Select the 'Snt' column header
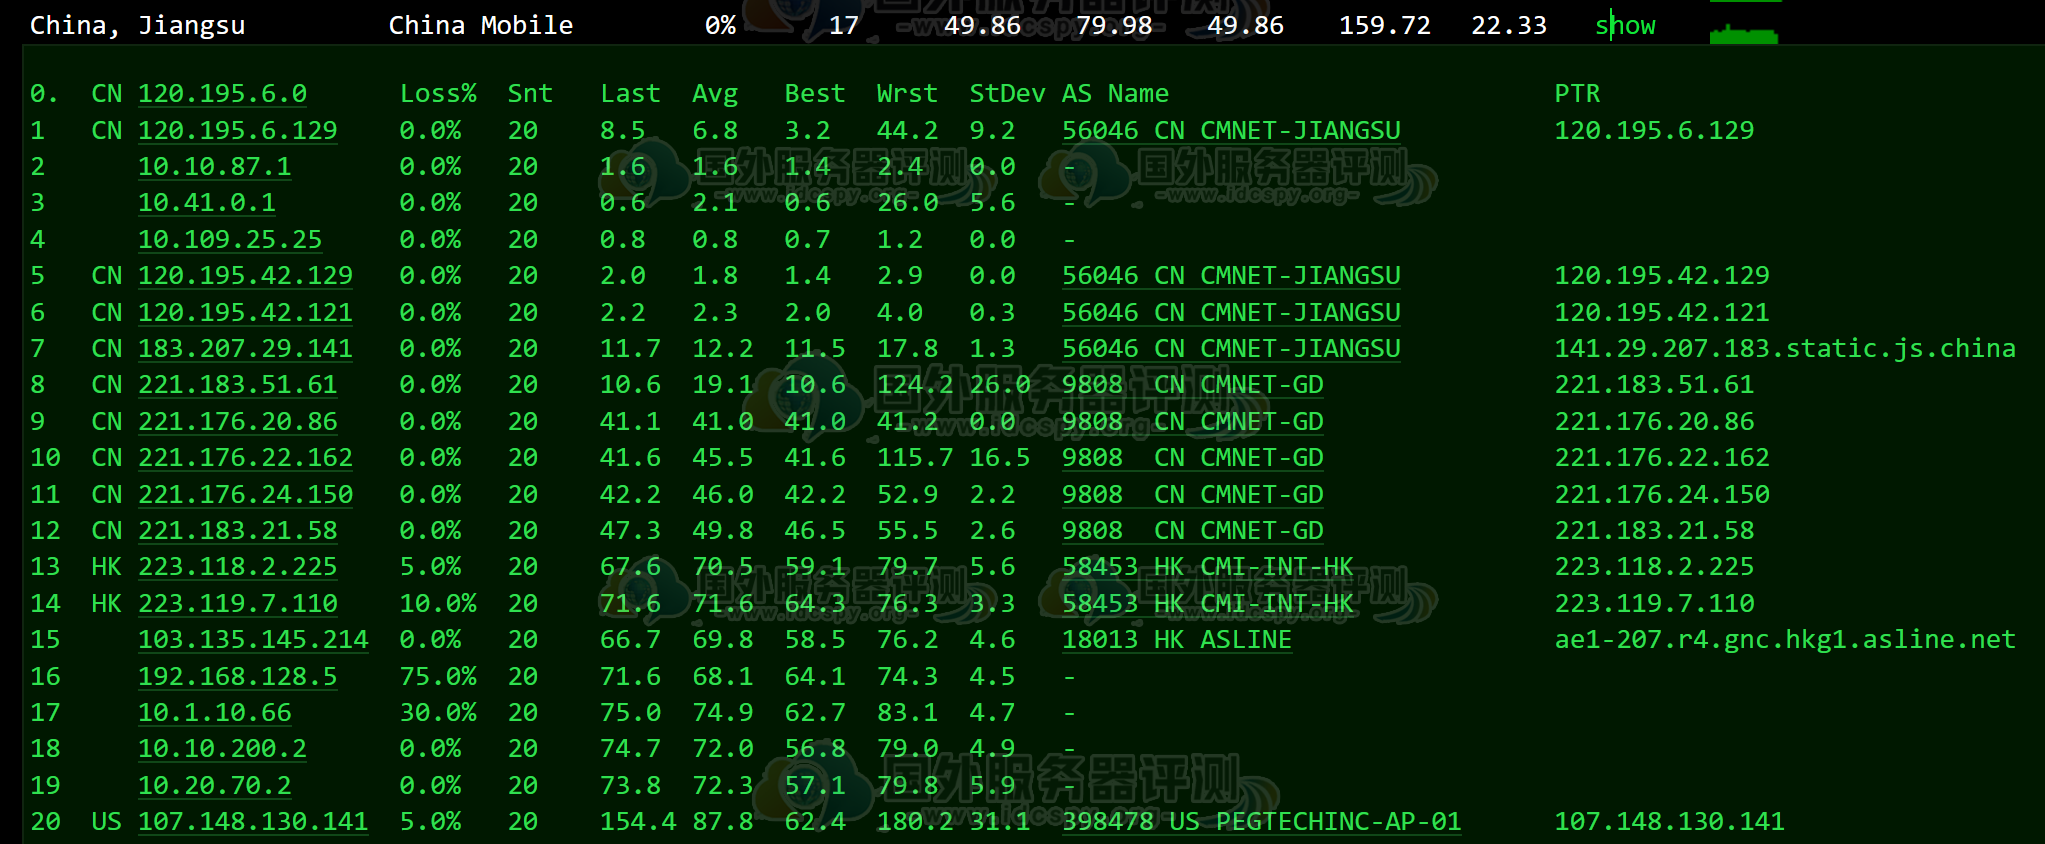The image size is (2045, 844). tap(530, 94)
